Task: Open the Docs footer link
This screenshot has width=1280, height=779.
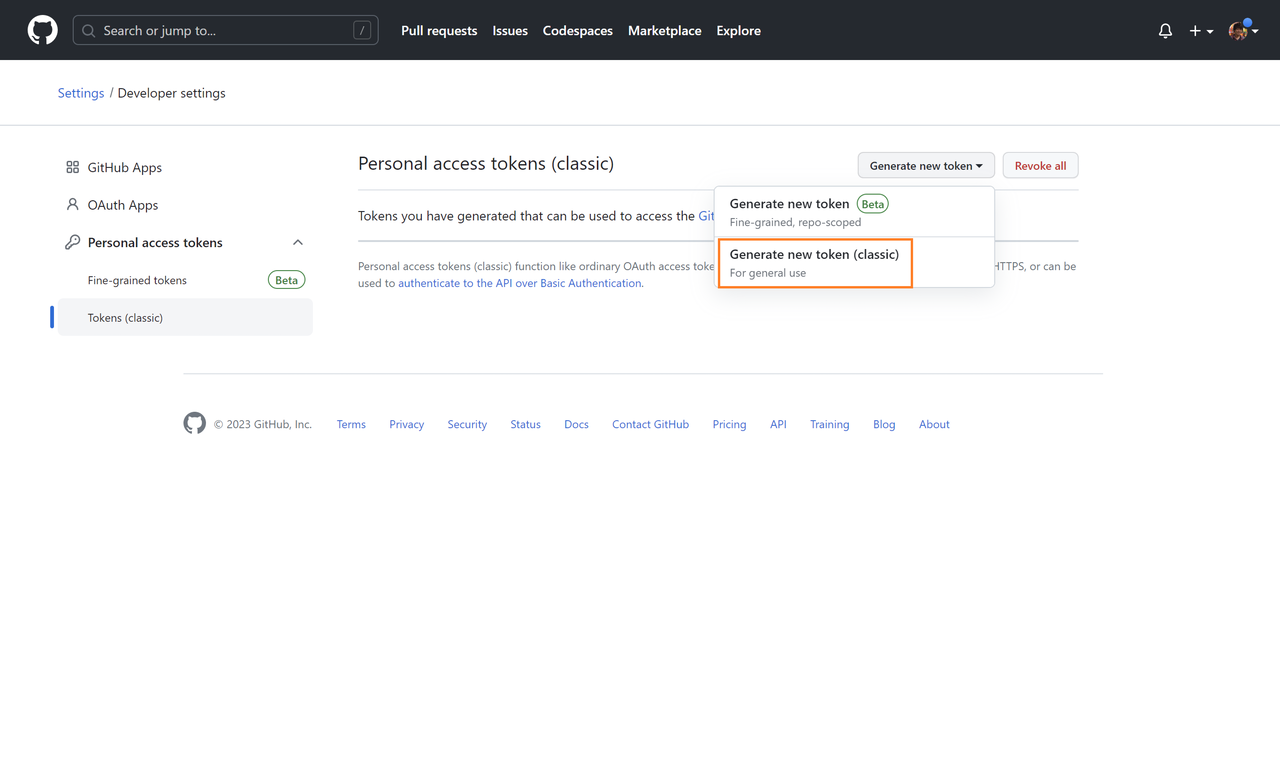Action: tap(576, 424)
